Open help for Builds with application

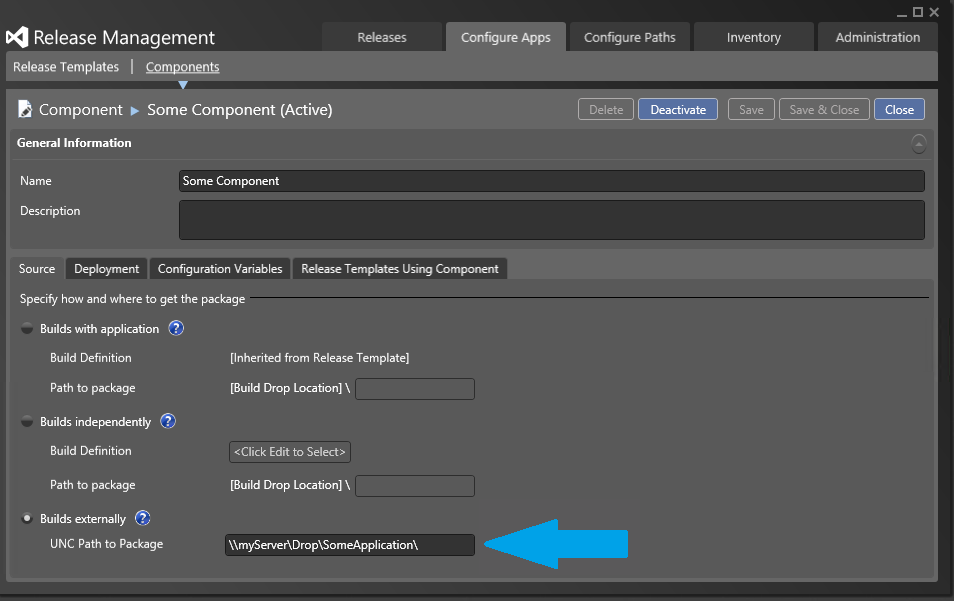pos(176,328)
